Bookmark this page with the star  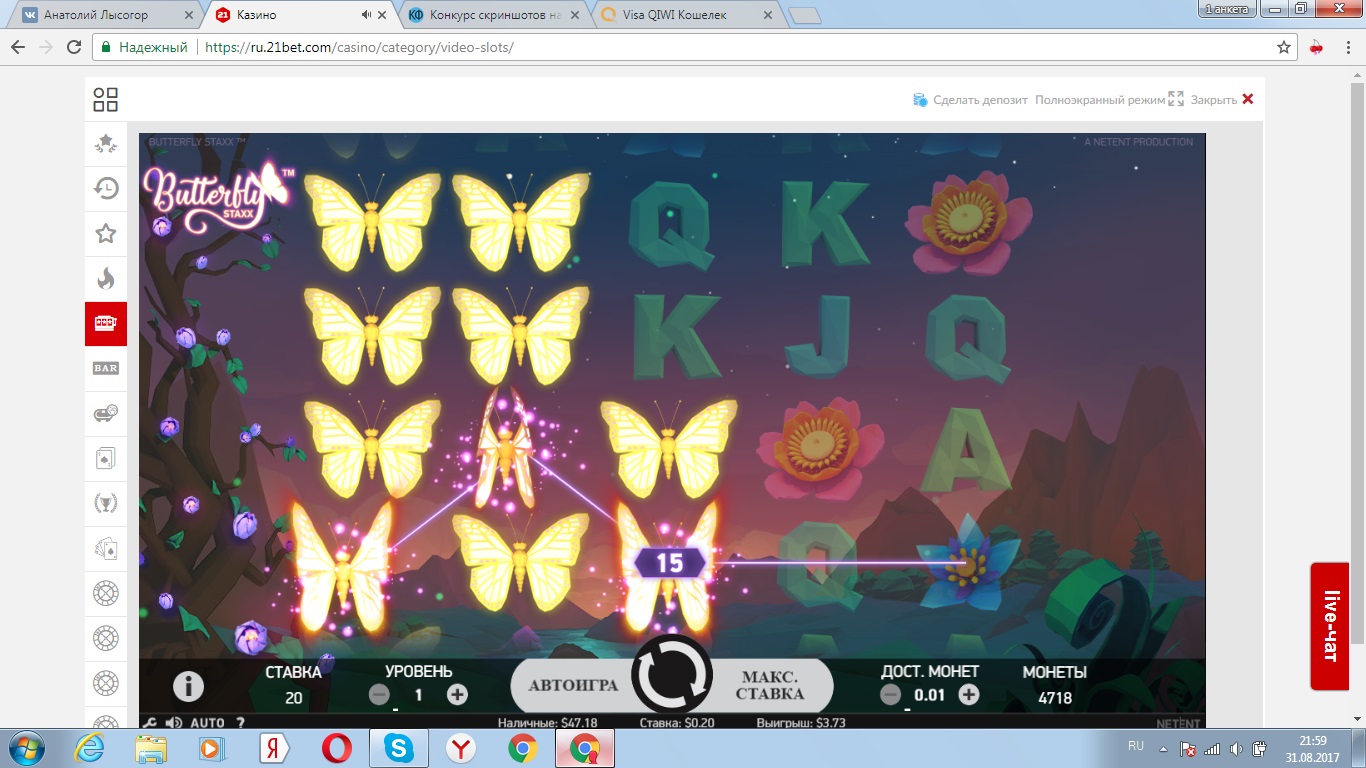click(1284, 47)
